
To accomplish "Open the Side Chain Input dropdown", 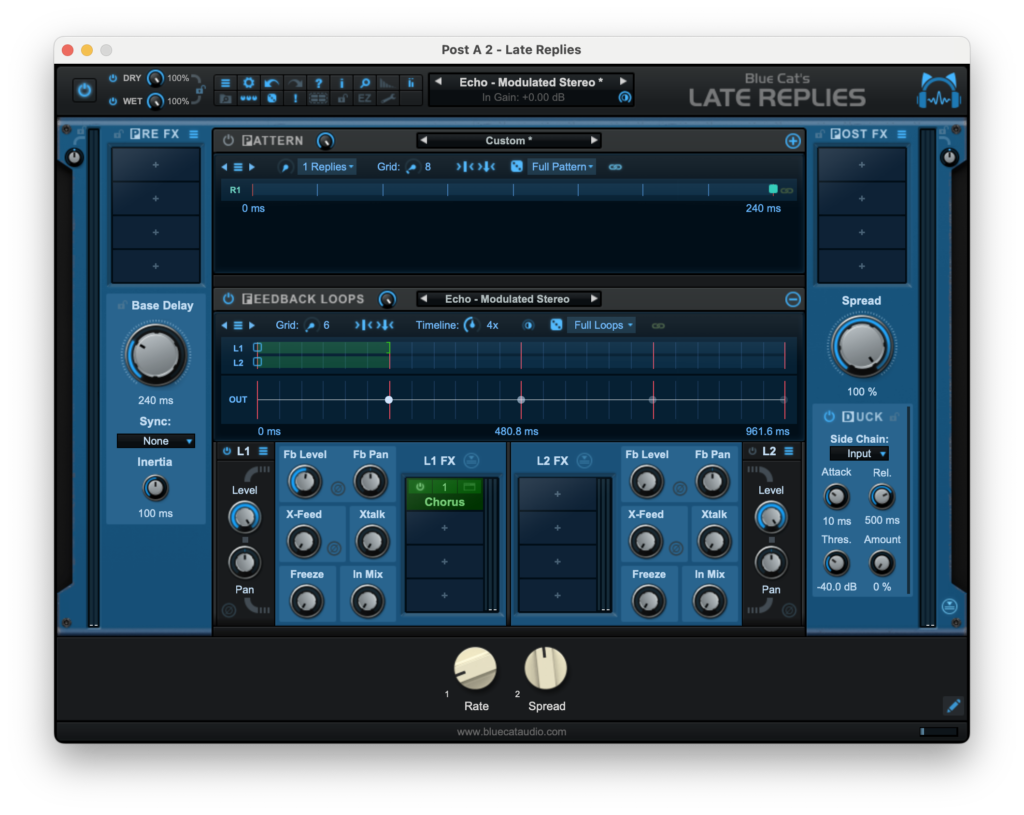I will pyautogui.click(x=859, y=453).
